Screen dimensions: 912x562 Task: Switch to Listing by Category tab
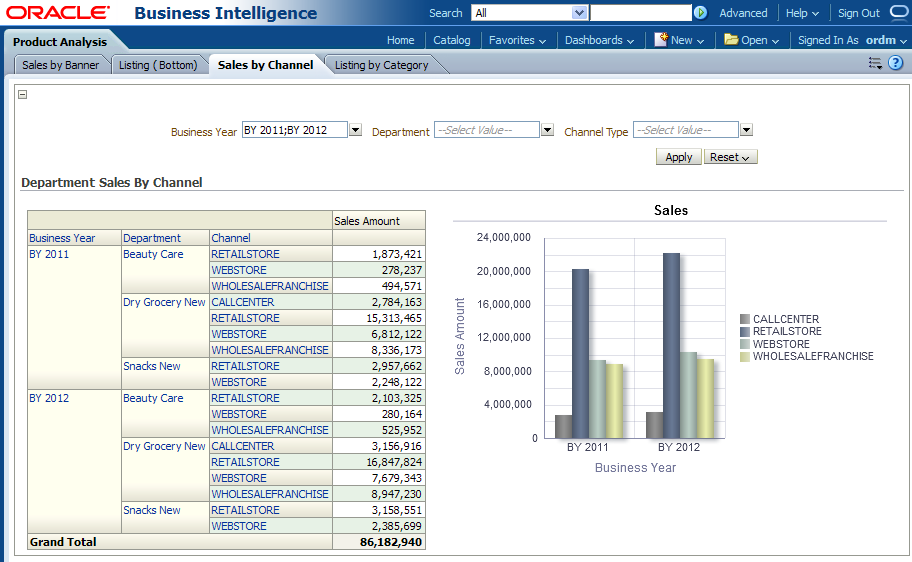(381, 65)
